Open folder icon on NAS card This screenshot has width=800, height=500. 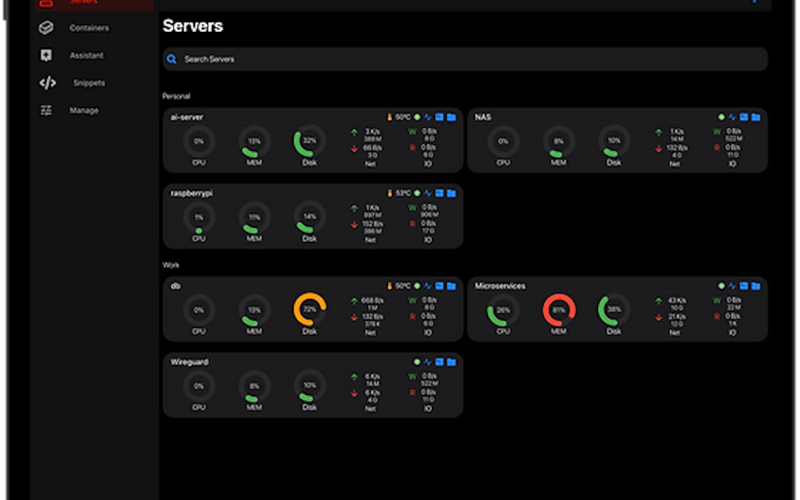tap(756, 117)
